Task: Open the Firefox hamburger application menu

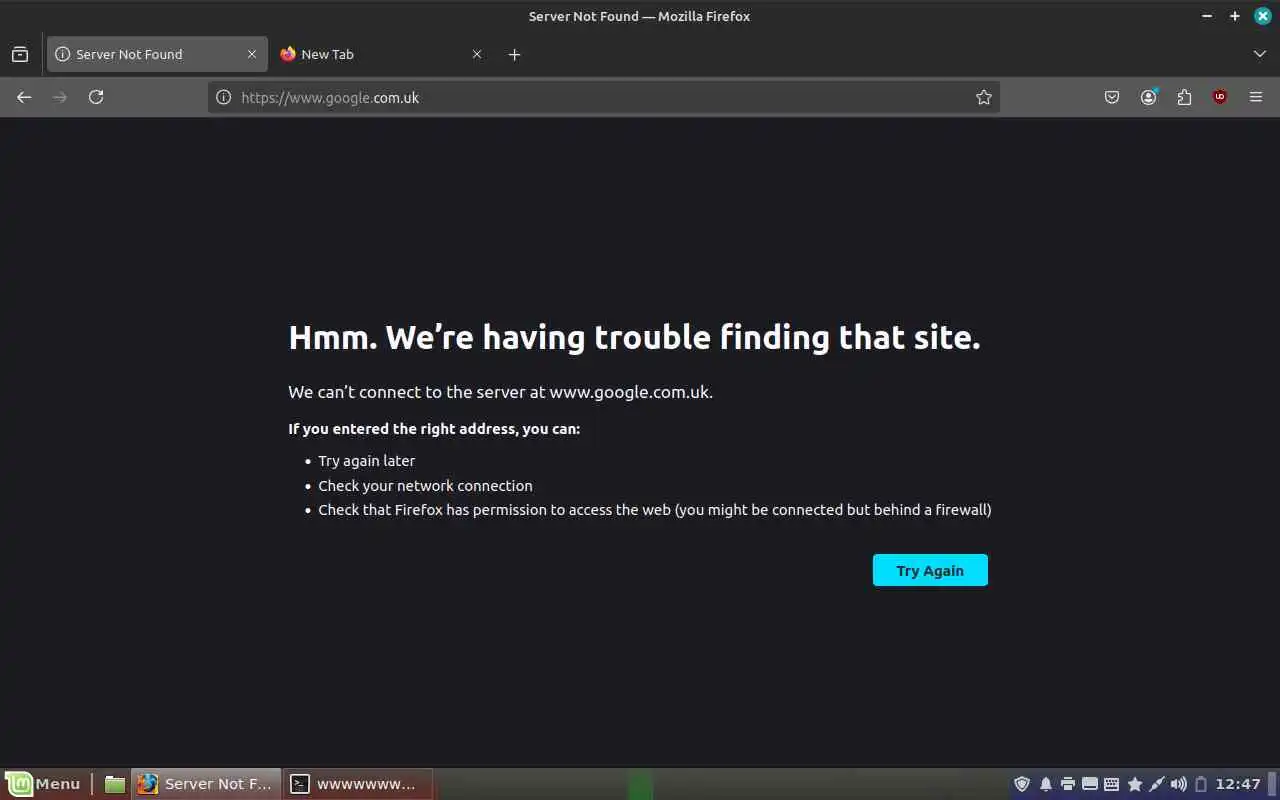Action: pos(1256,97)
